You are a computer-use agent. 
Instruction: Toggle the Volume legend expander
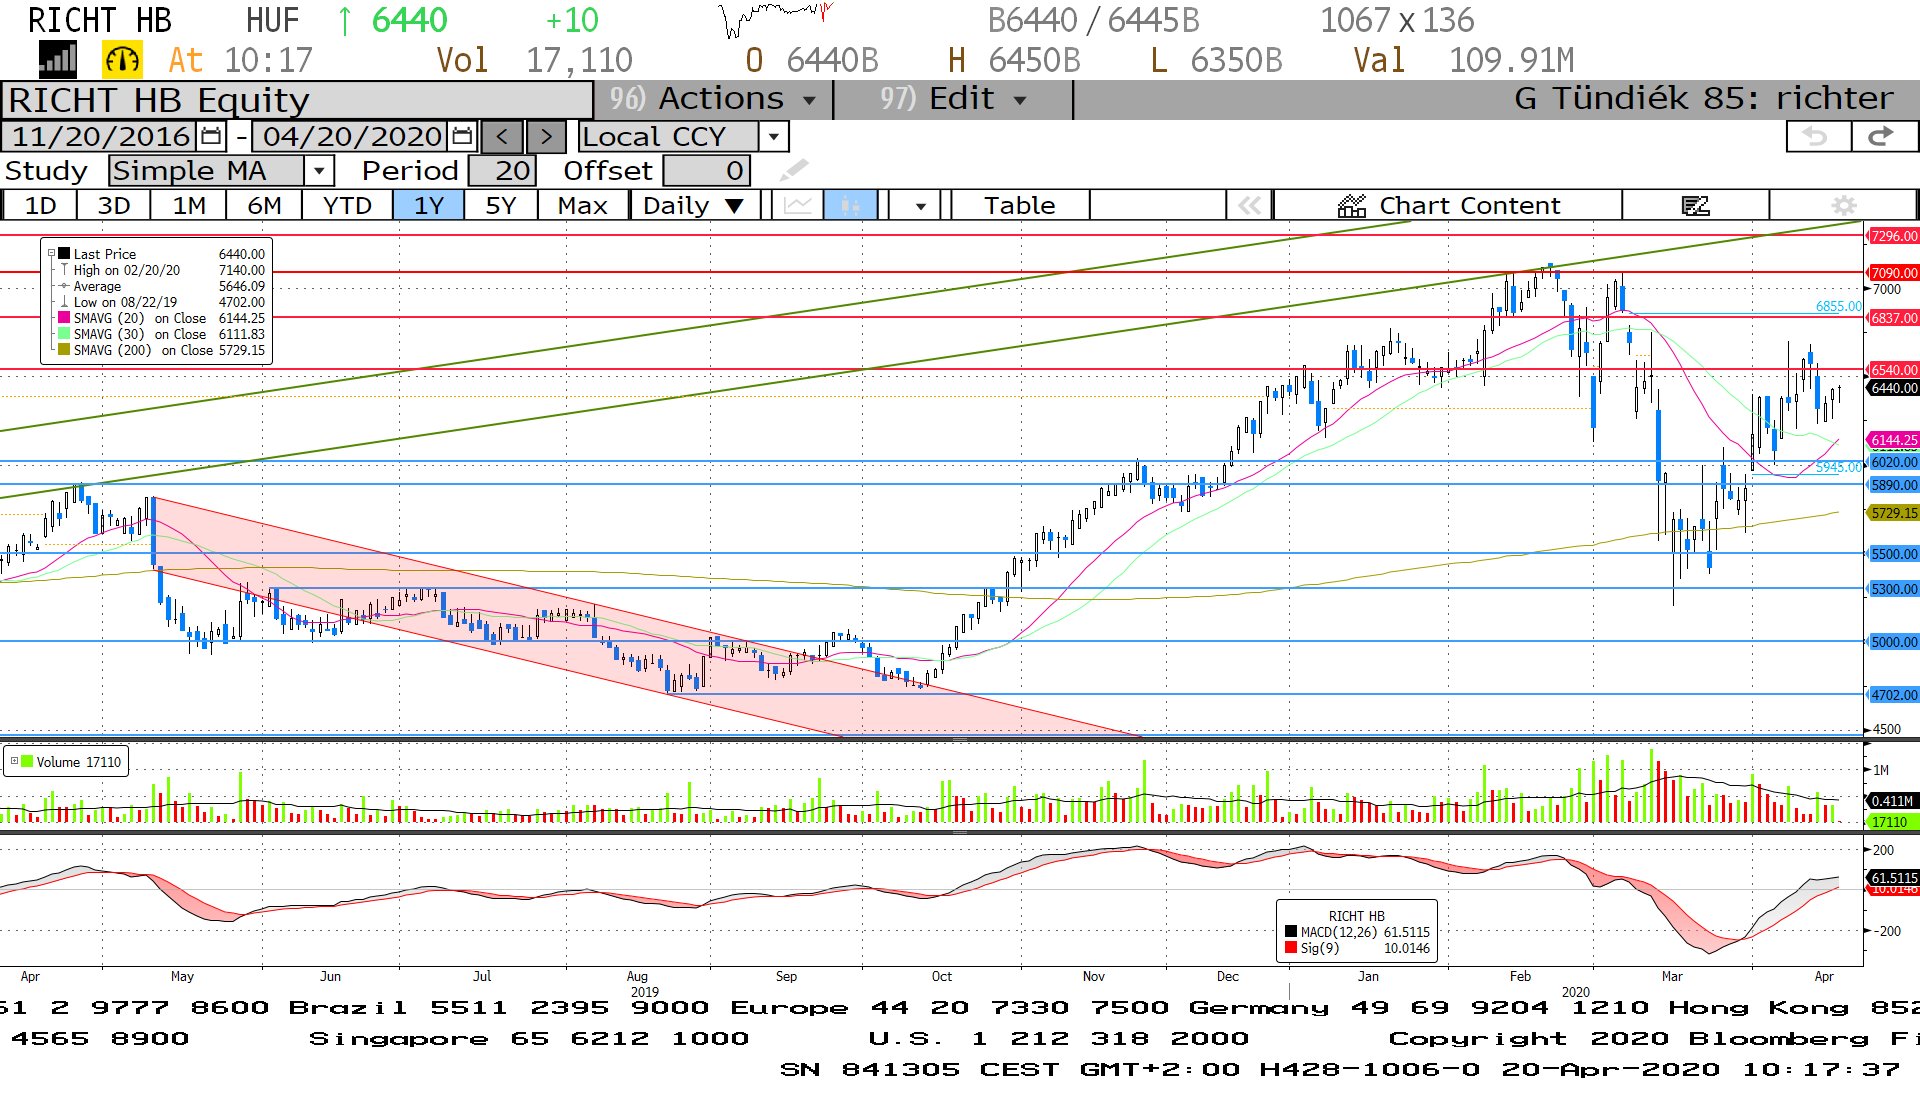[x=14, y=762]
